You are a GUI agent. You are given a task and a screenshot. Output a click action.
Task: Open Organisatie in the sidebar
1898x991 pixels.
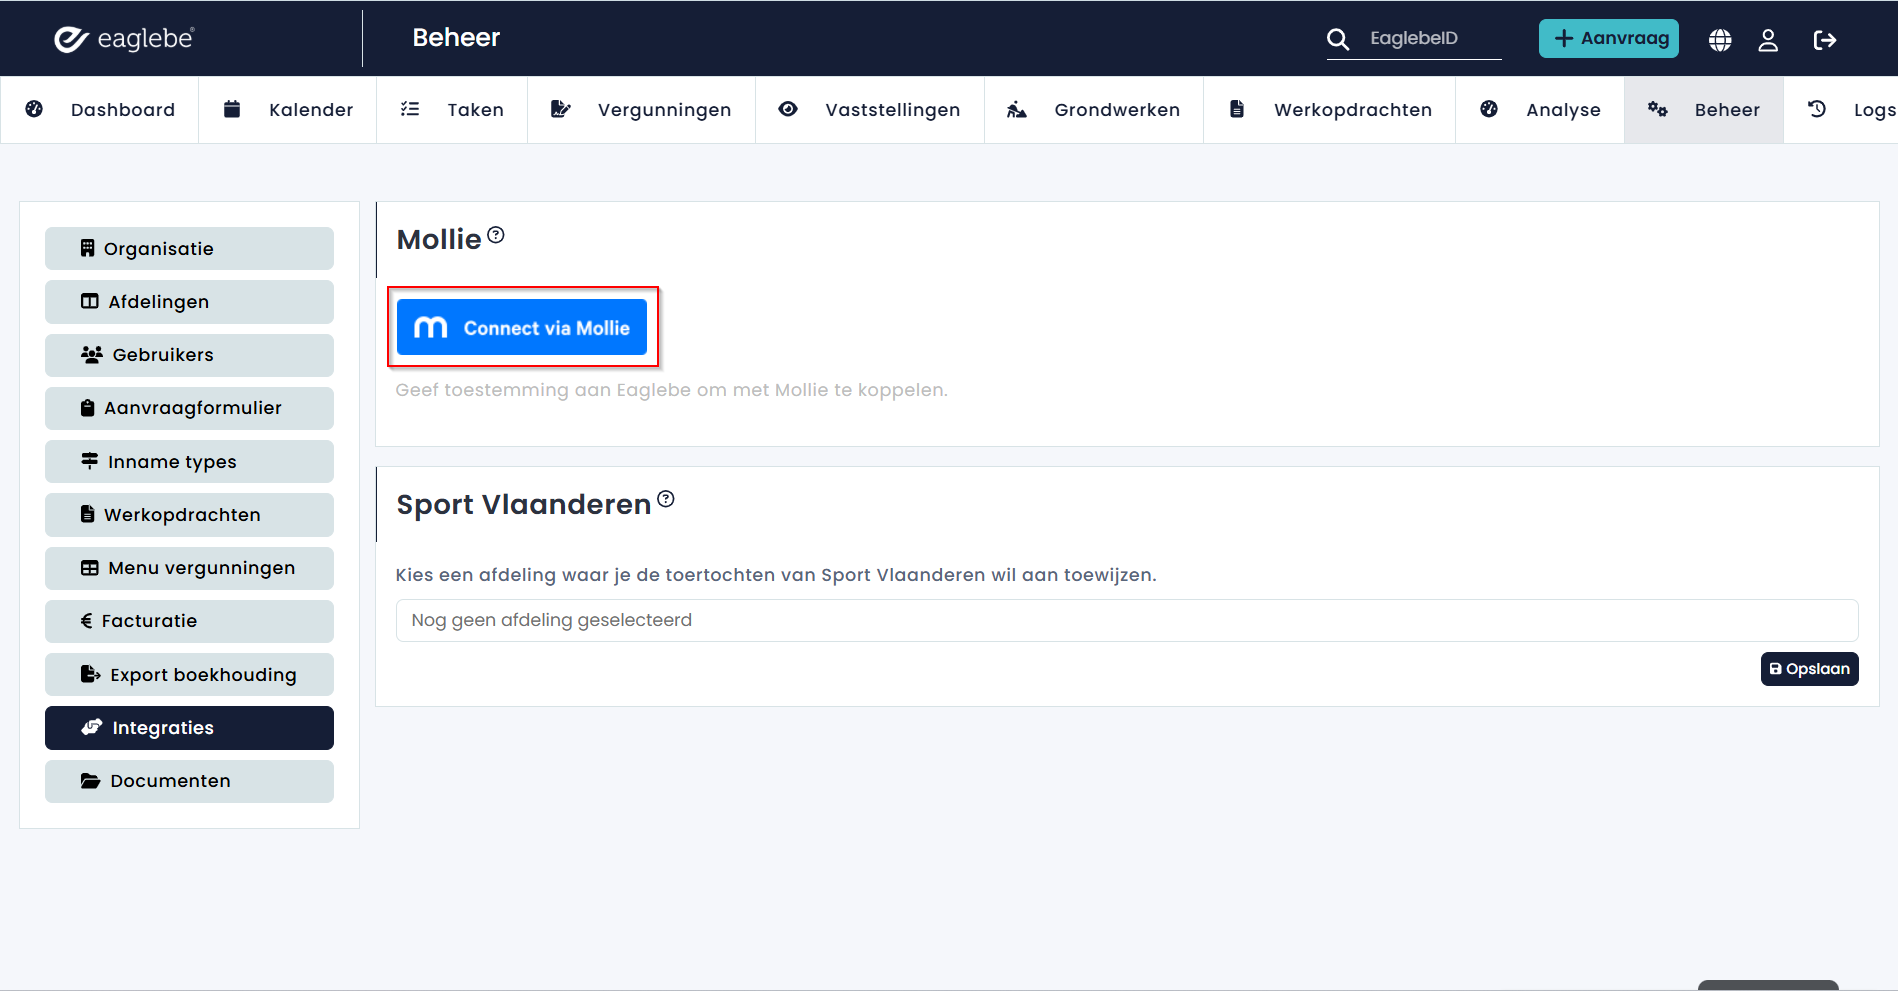click(189, 249)
